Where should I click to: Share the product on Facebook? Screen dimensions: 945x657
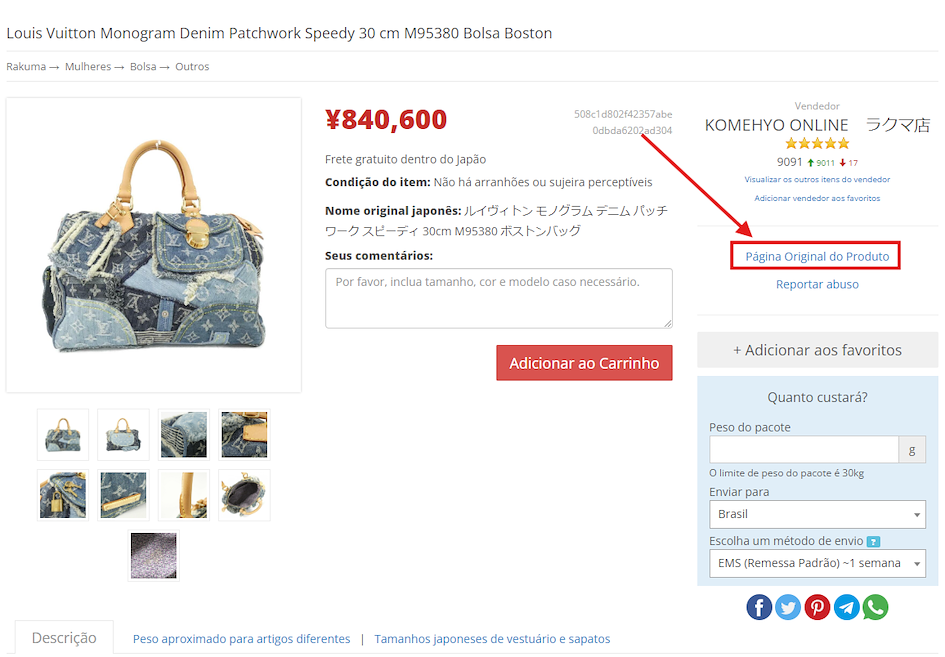[759, 607]
